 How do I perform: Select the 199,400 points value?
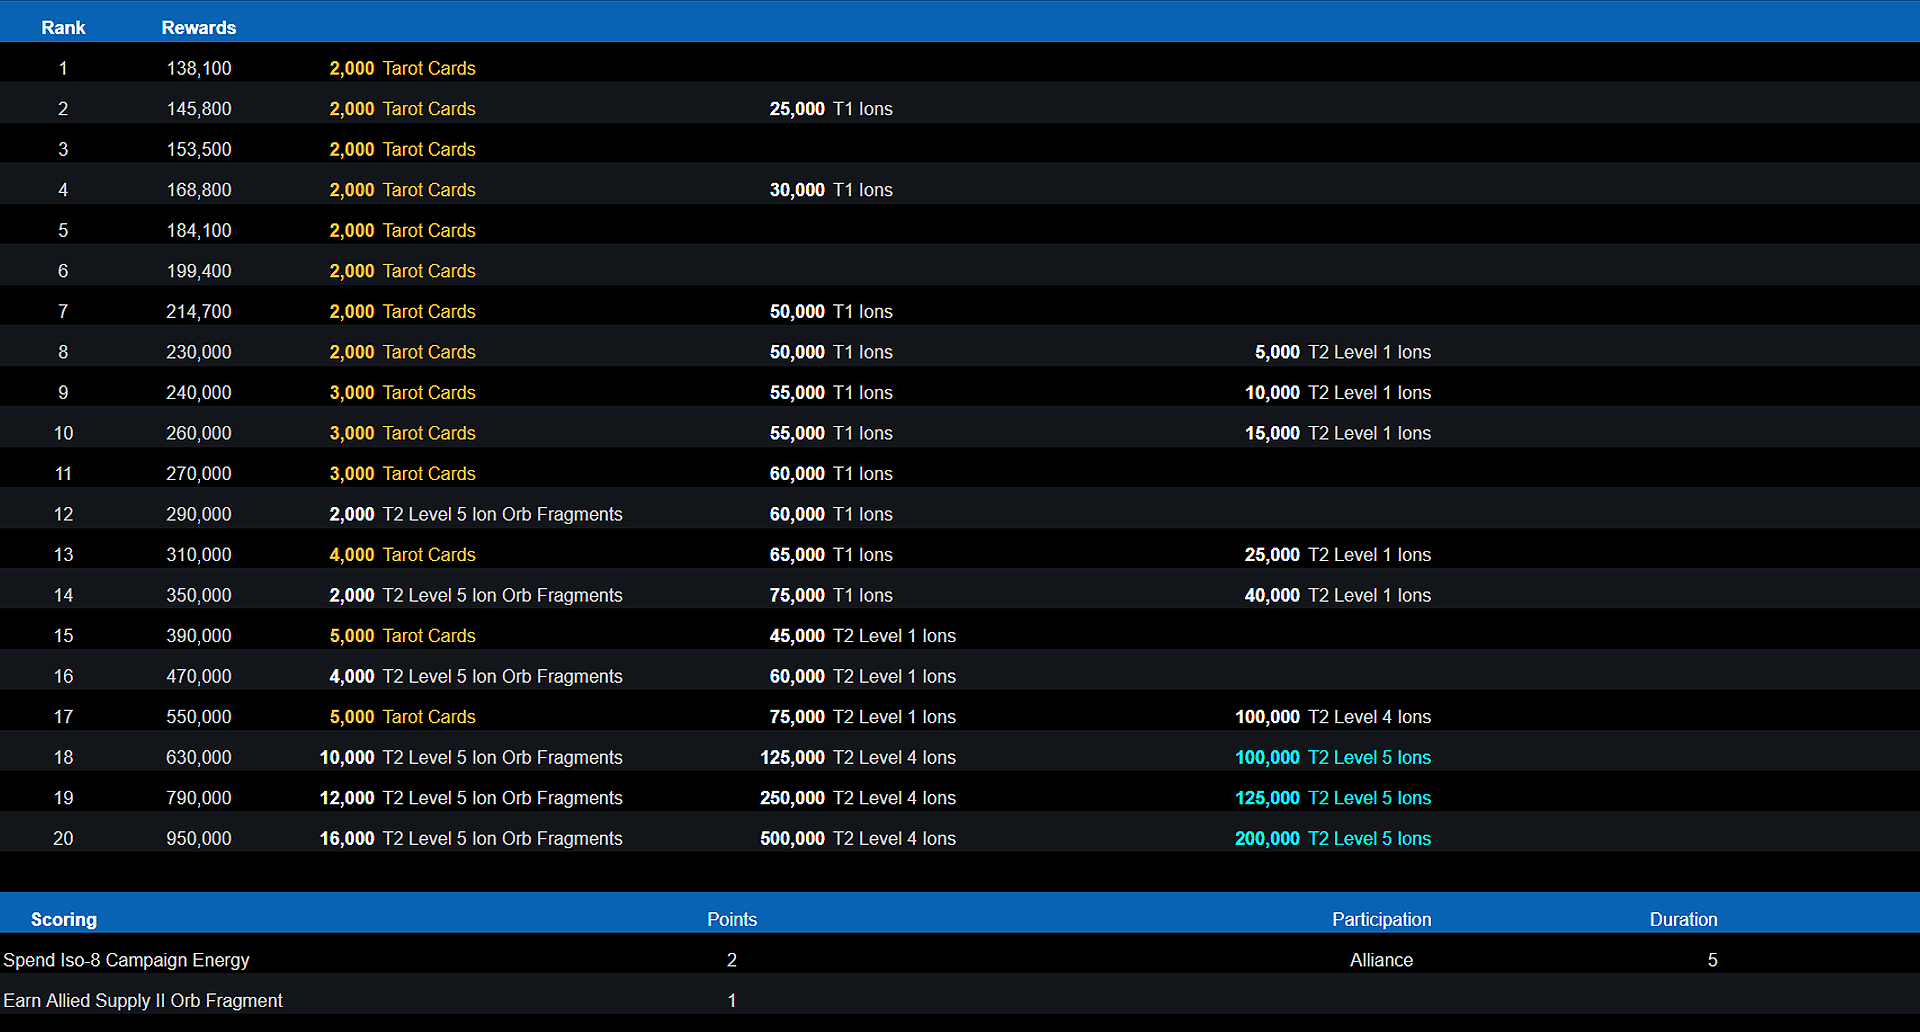[199, 271]
